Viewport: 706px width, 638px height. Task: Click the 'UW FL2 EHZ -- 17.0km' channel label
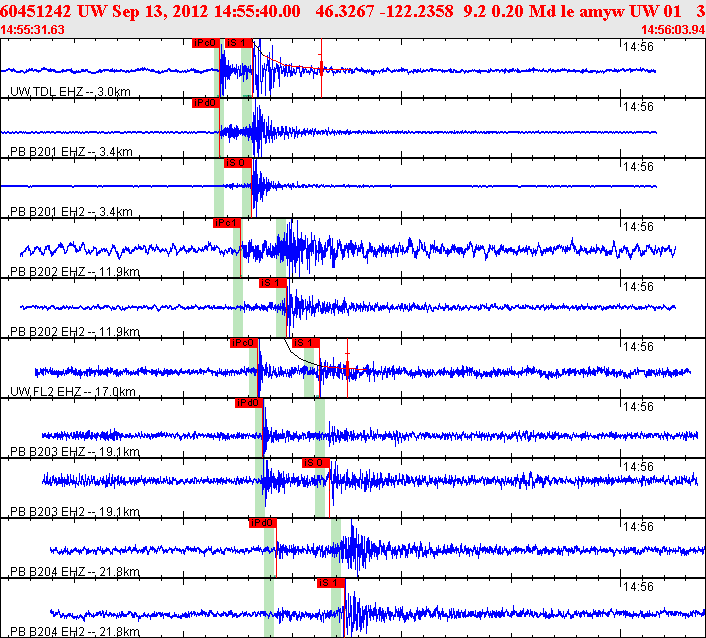click(x=72, y=392)
